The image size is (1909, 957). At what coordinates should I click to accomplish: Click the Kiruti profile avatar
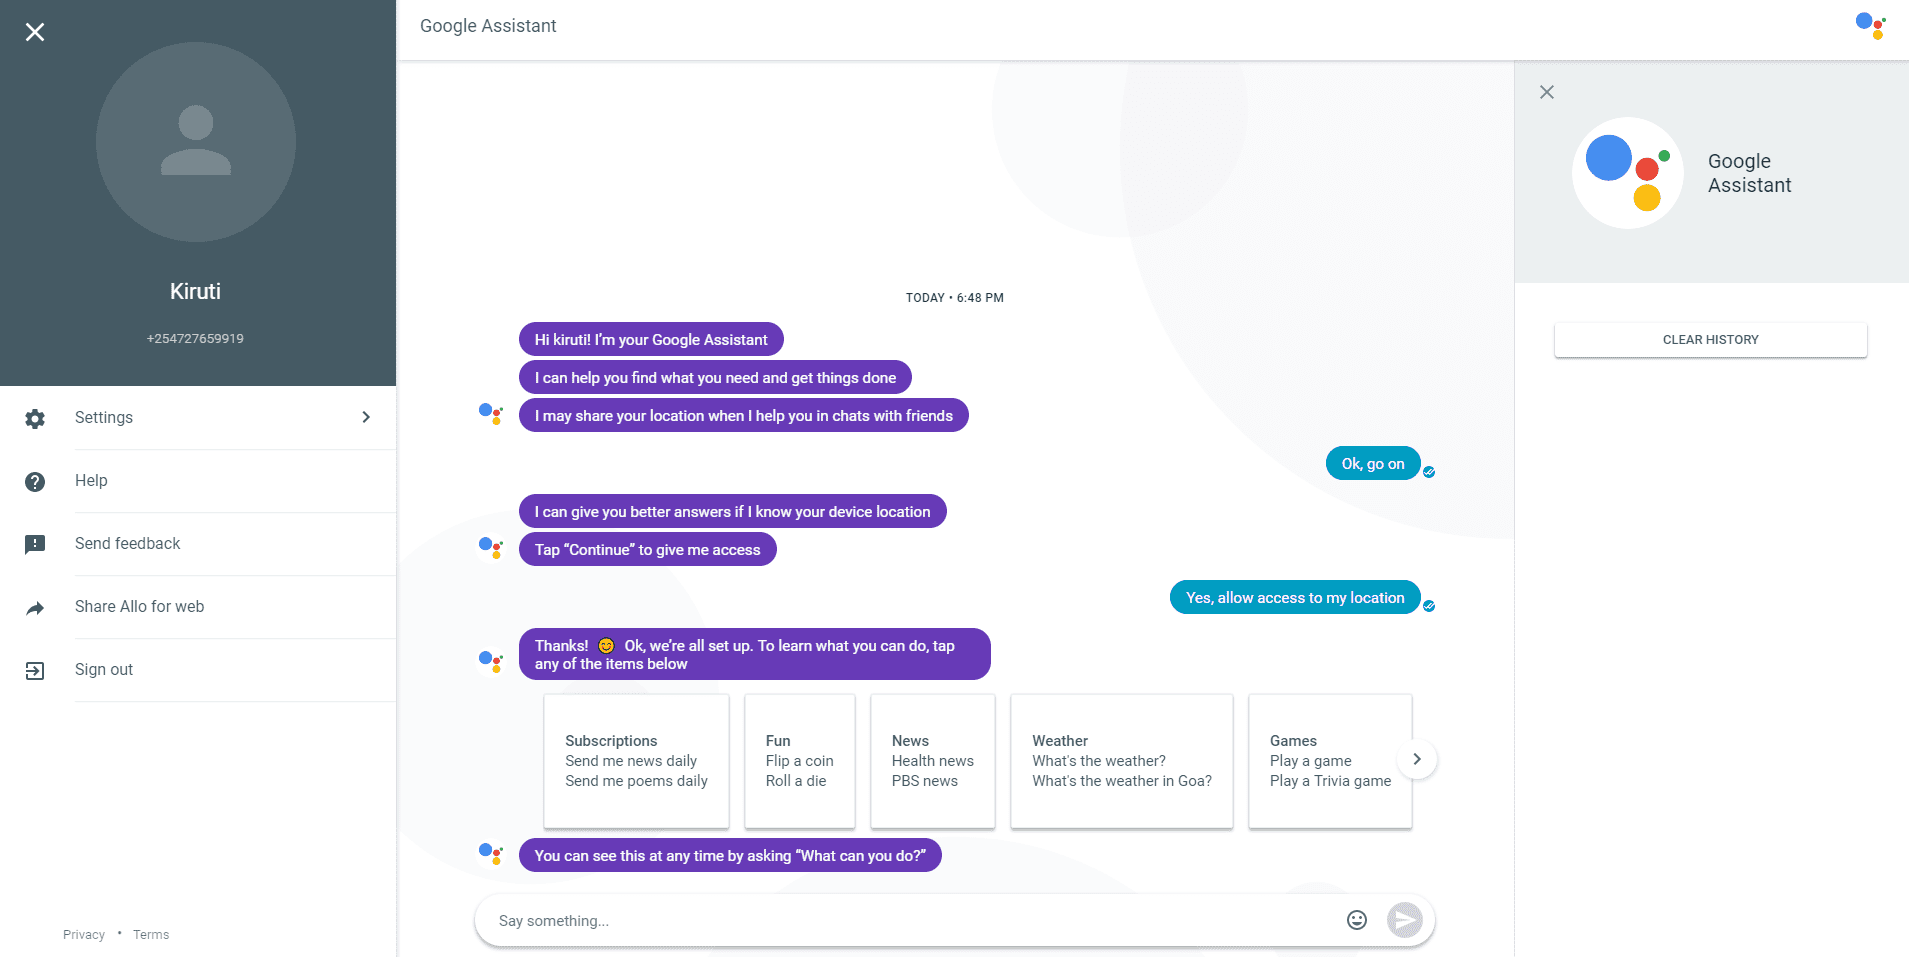[x=196, y=142]
